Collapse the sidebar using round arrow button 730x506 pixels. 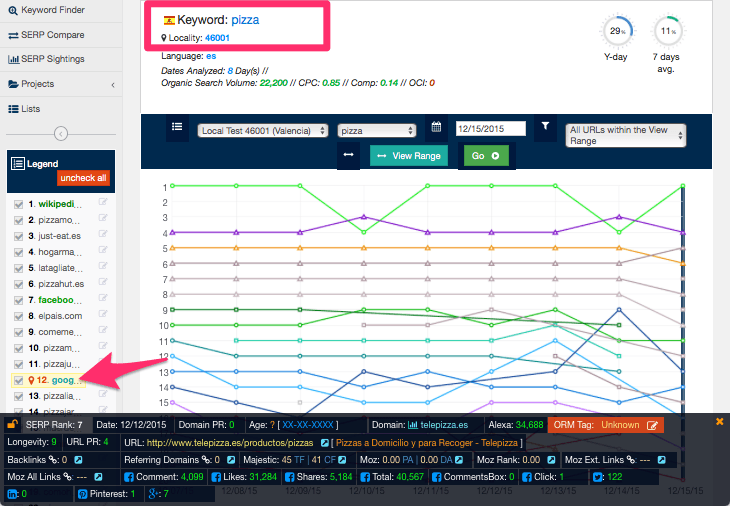60,133
